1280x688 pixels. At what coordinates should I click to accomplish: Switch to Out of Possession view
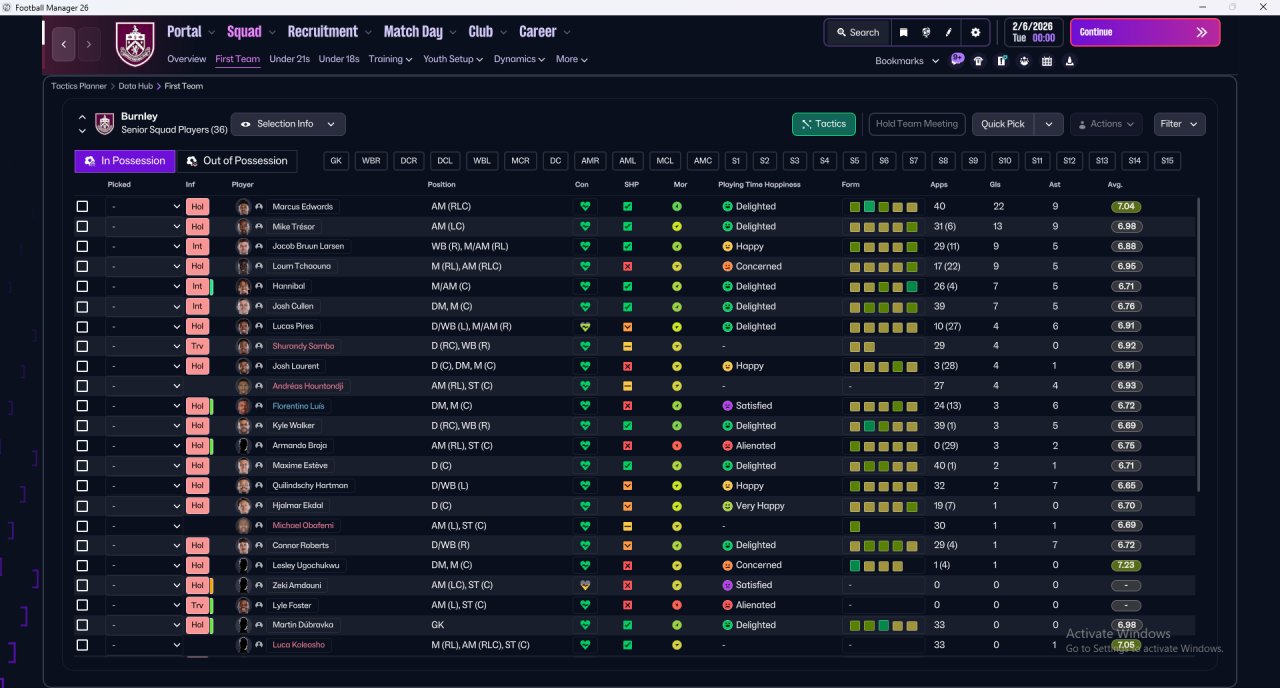(x=237, y=161)
